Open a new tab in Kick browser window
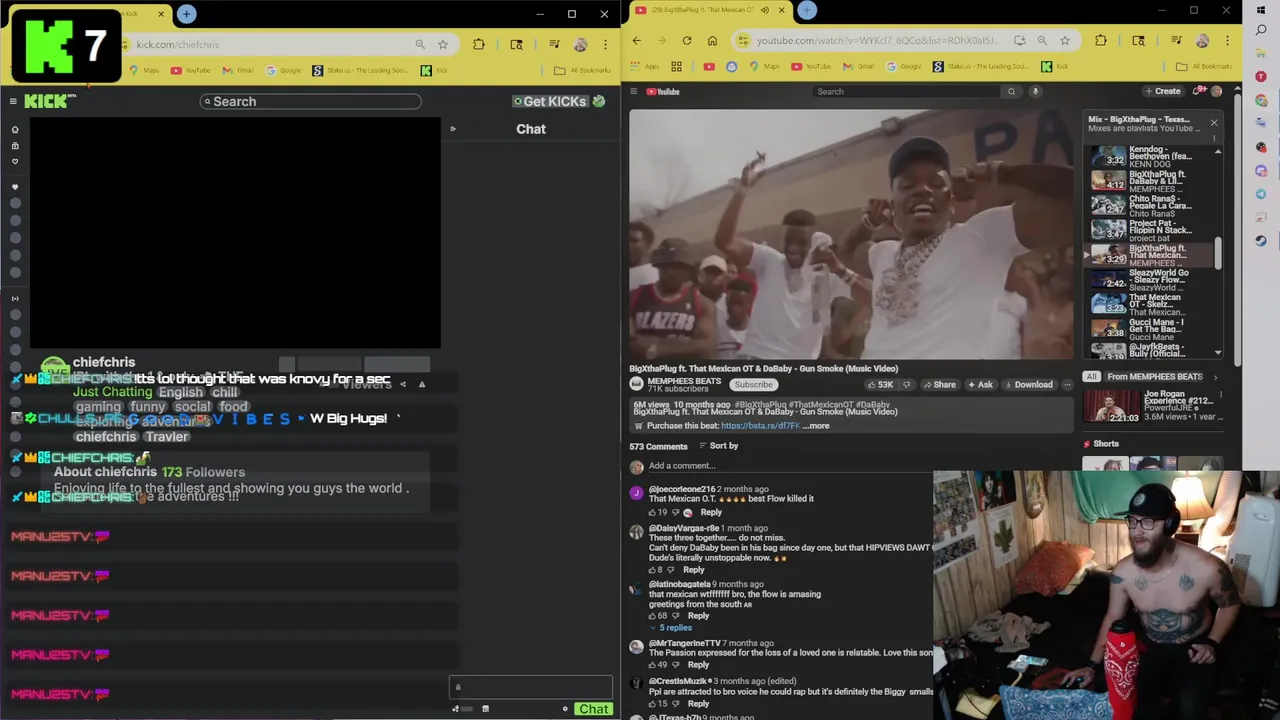 [x=186, y=14]
